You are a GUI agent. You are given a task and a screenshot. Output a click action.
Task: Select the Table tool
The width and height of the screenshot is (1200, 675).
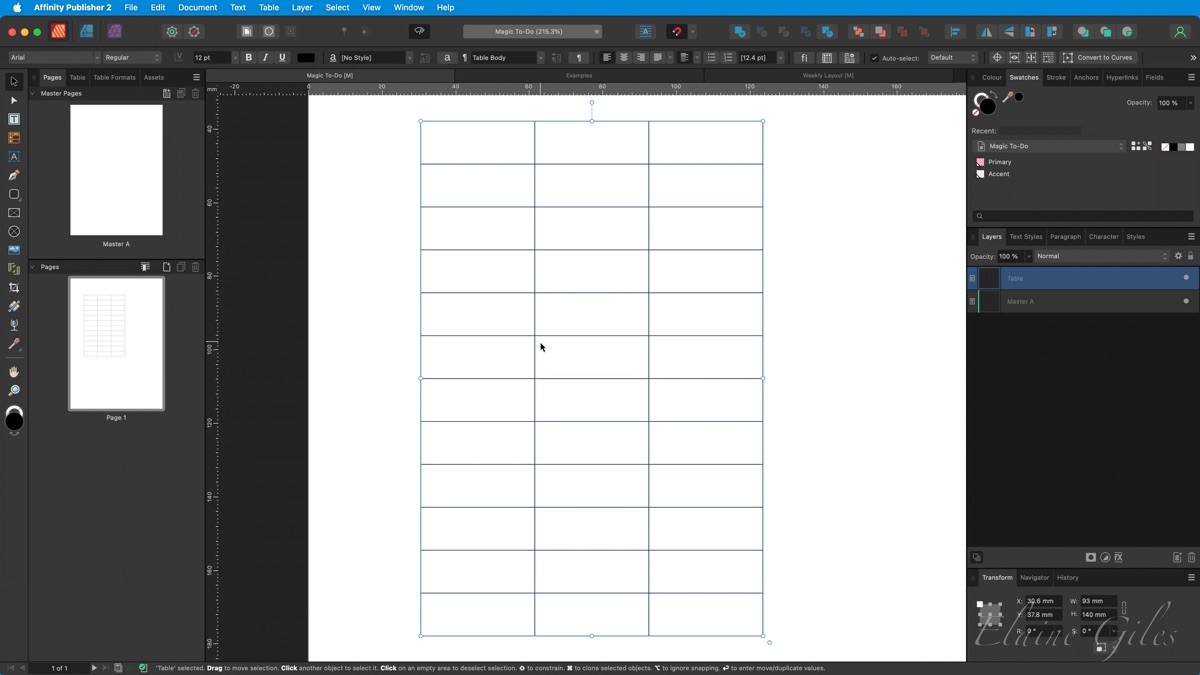14,138
